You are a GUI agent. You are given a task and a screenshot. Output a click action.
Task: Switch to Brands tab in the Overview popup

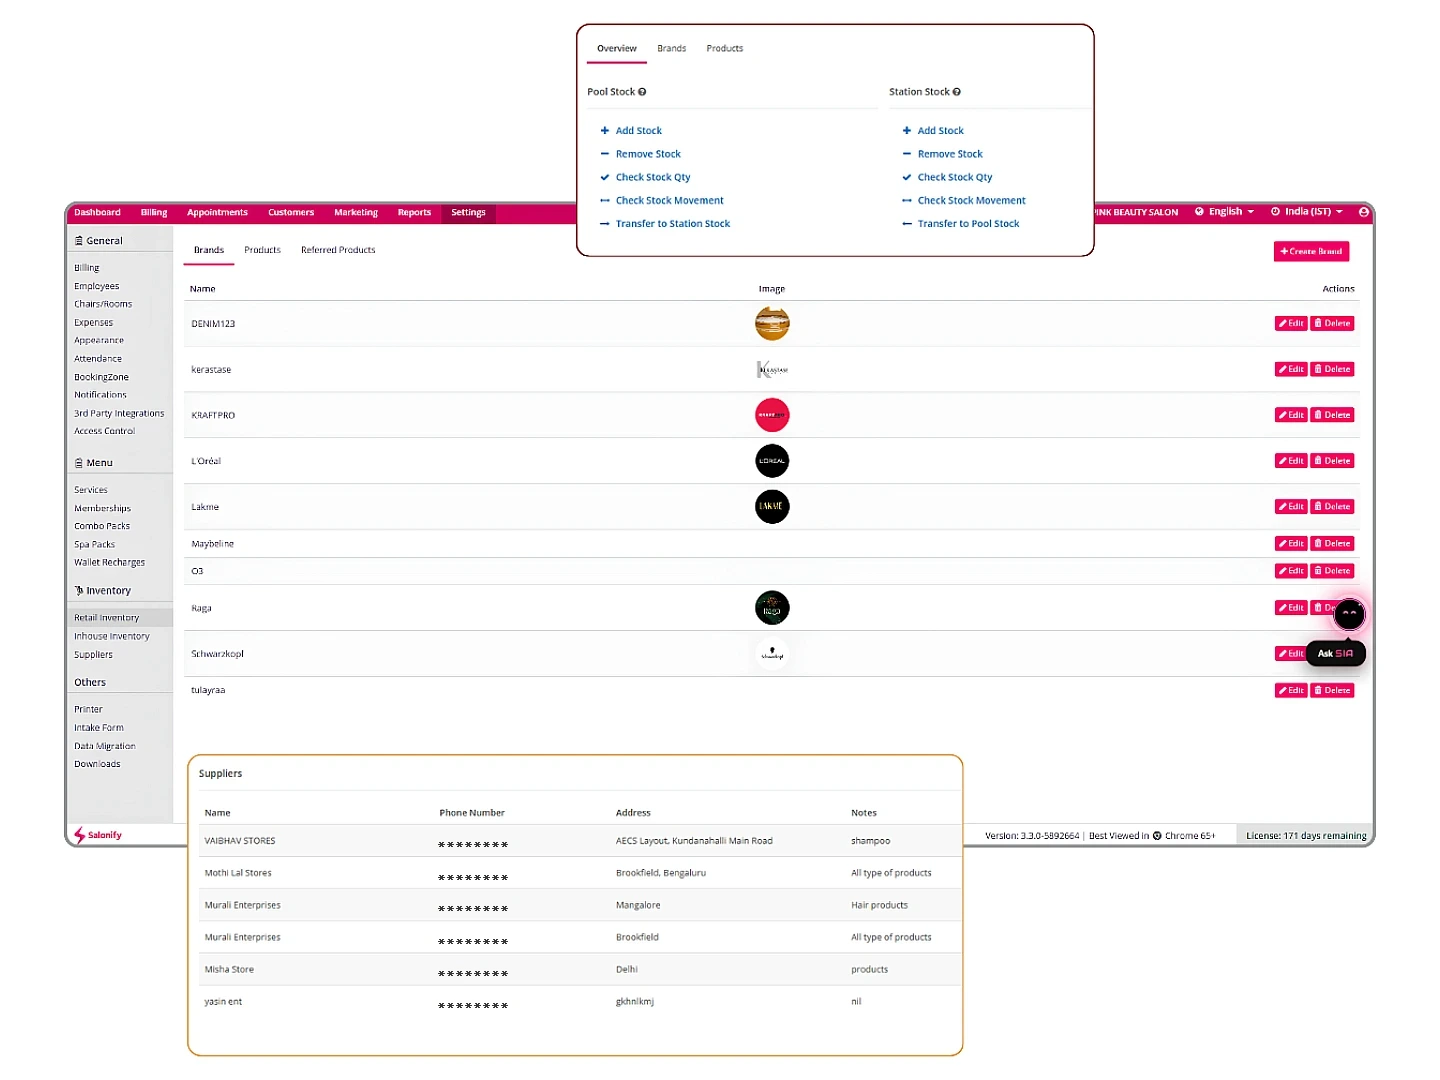(x=672, y=49)
